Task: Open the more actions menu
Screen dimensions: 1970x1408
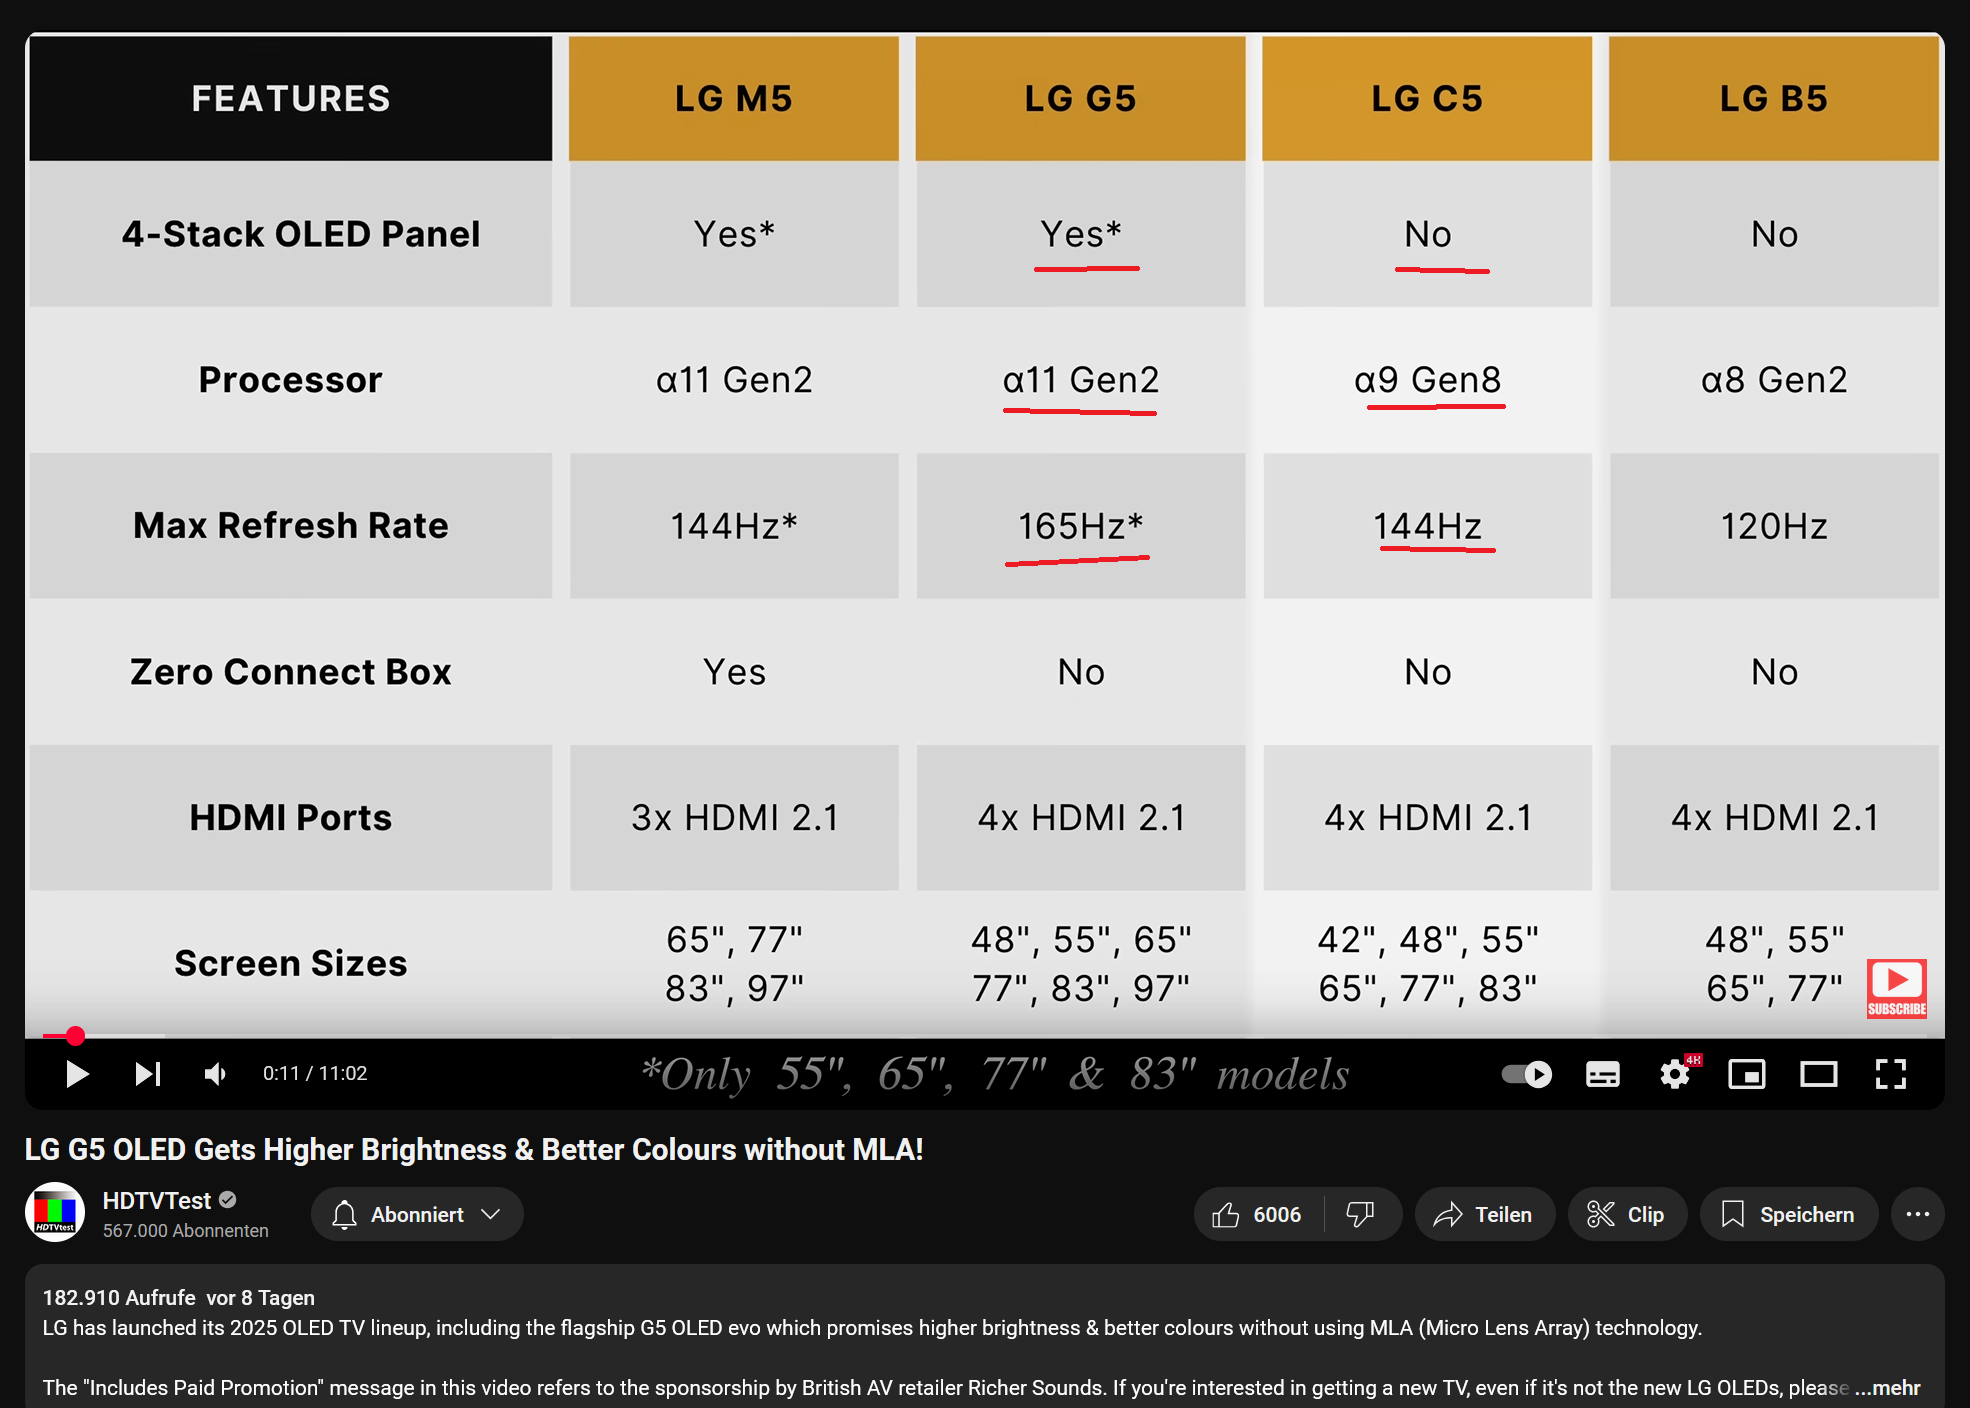Action: pos(1917,1213)
